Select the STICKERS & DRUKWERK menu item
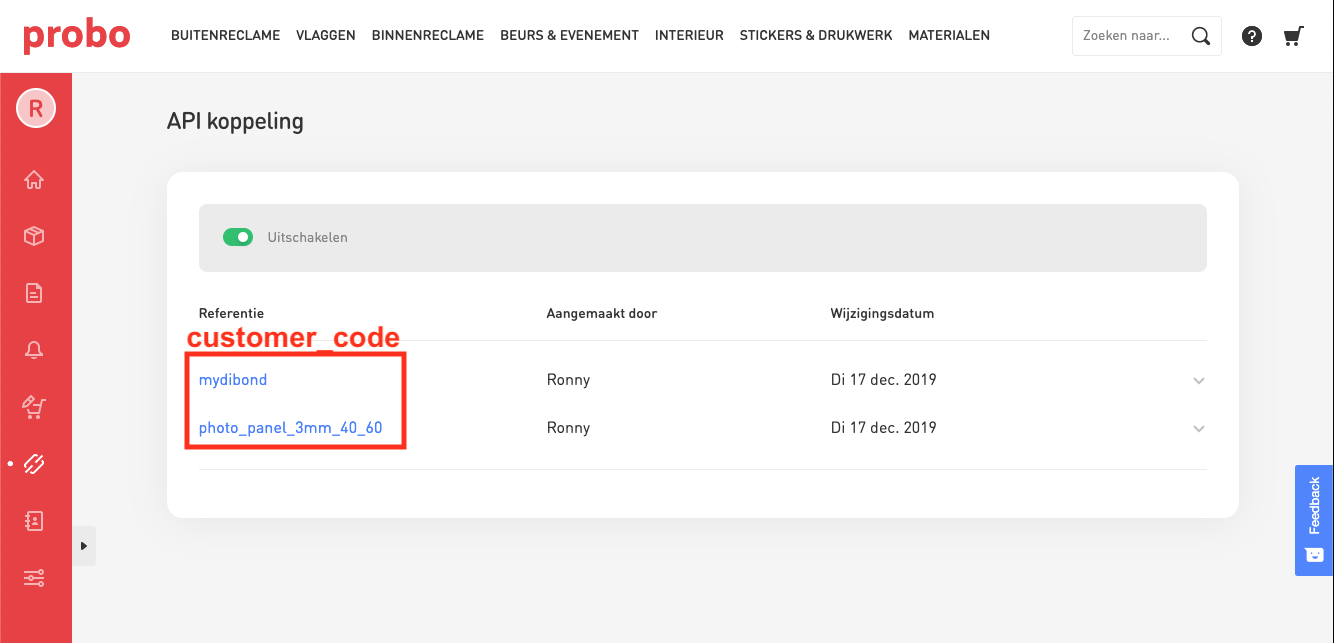This screenshot has height=643, width=1334. [x=816, y=35]
